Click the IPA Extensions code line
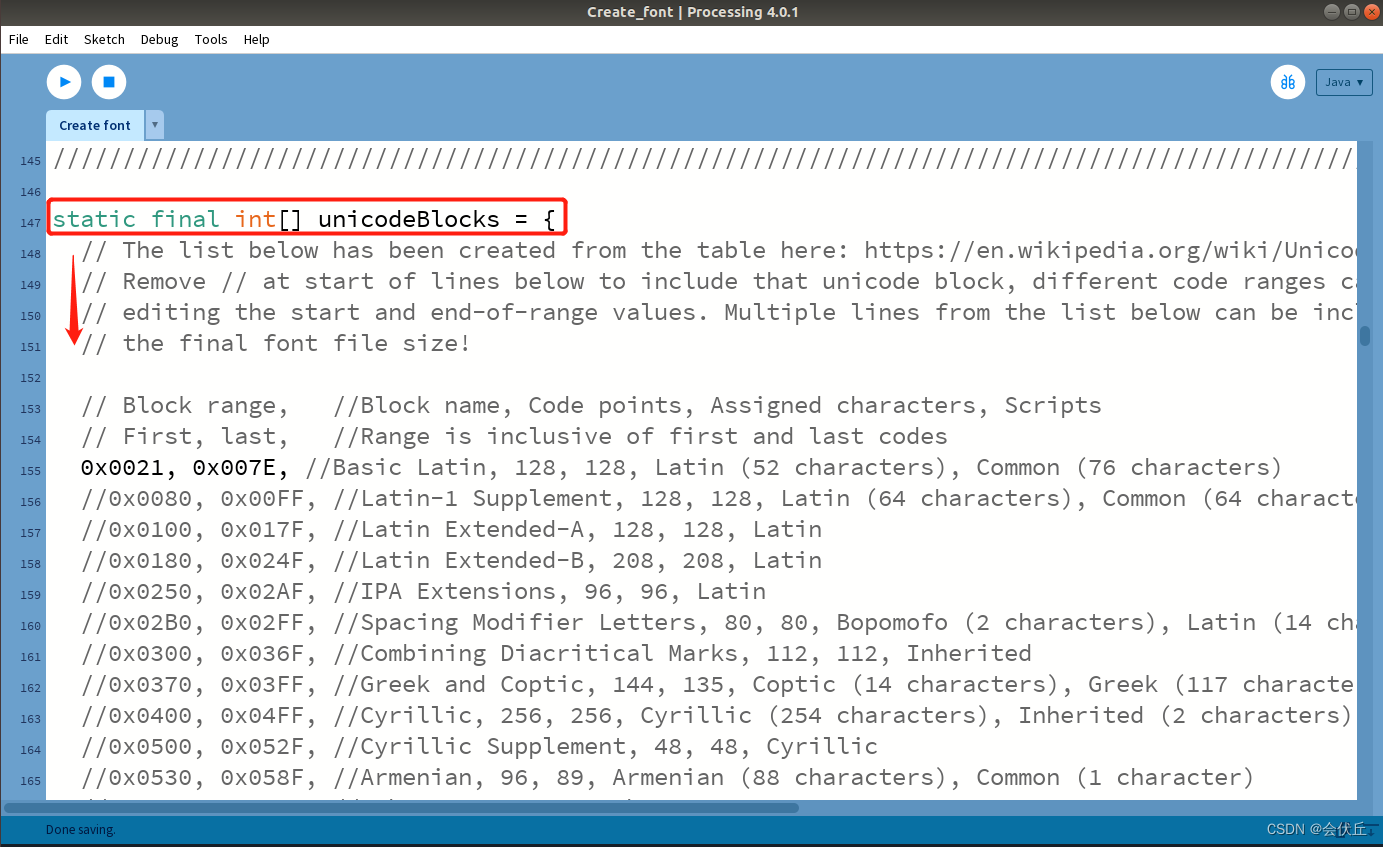1383x847 pixels. coord(423,591)
